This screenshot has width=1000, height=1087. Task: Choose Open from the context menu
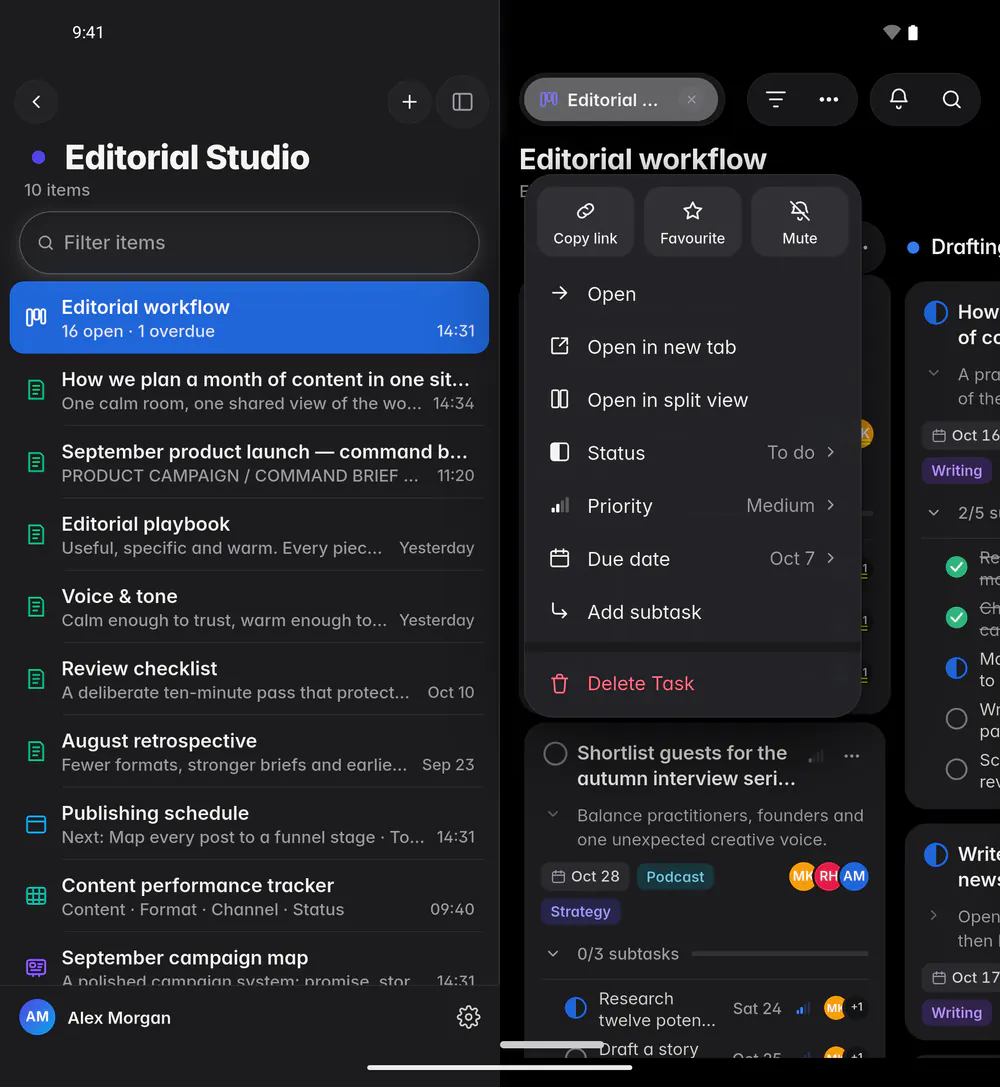[x=692, y=294]
